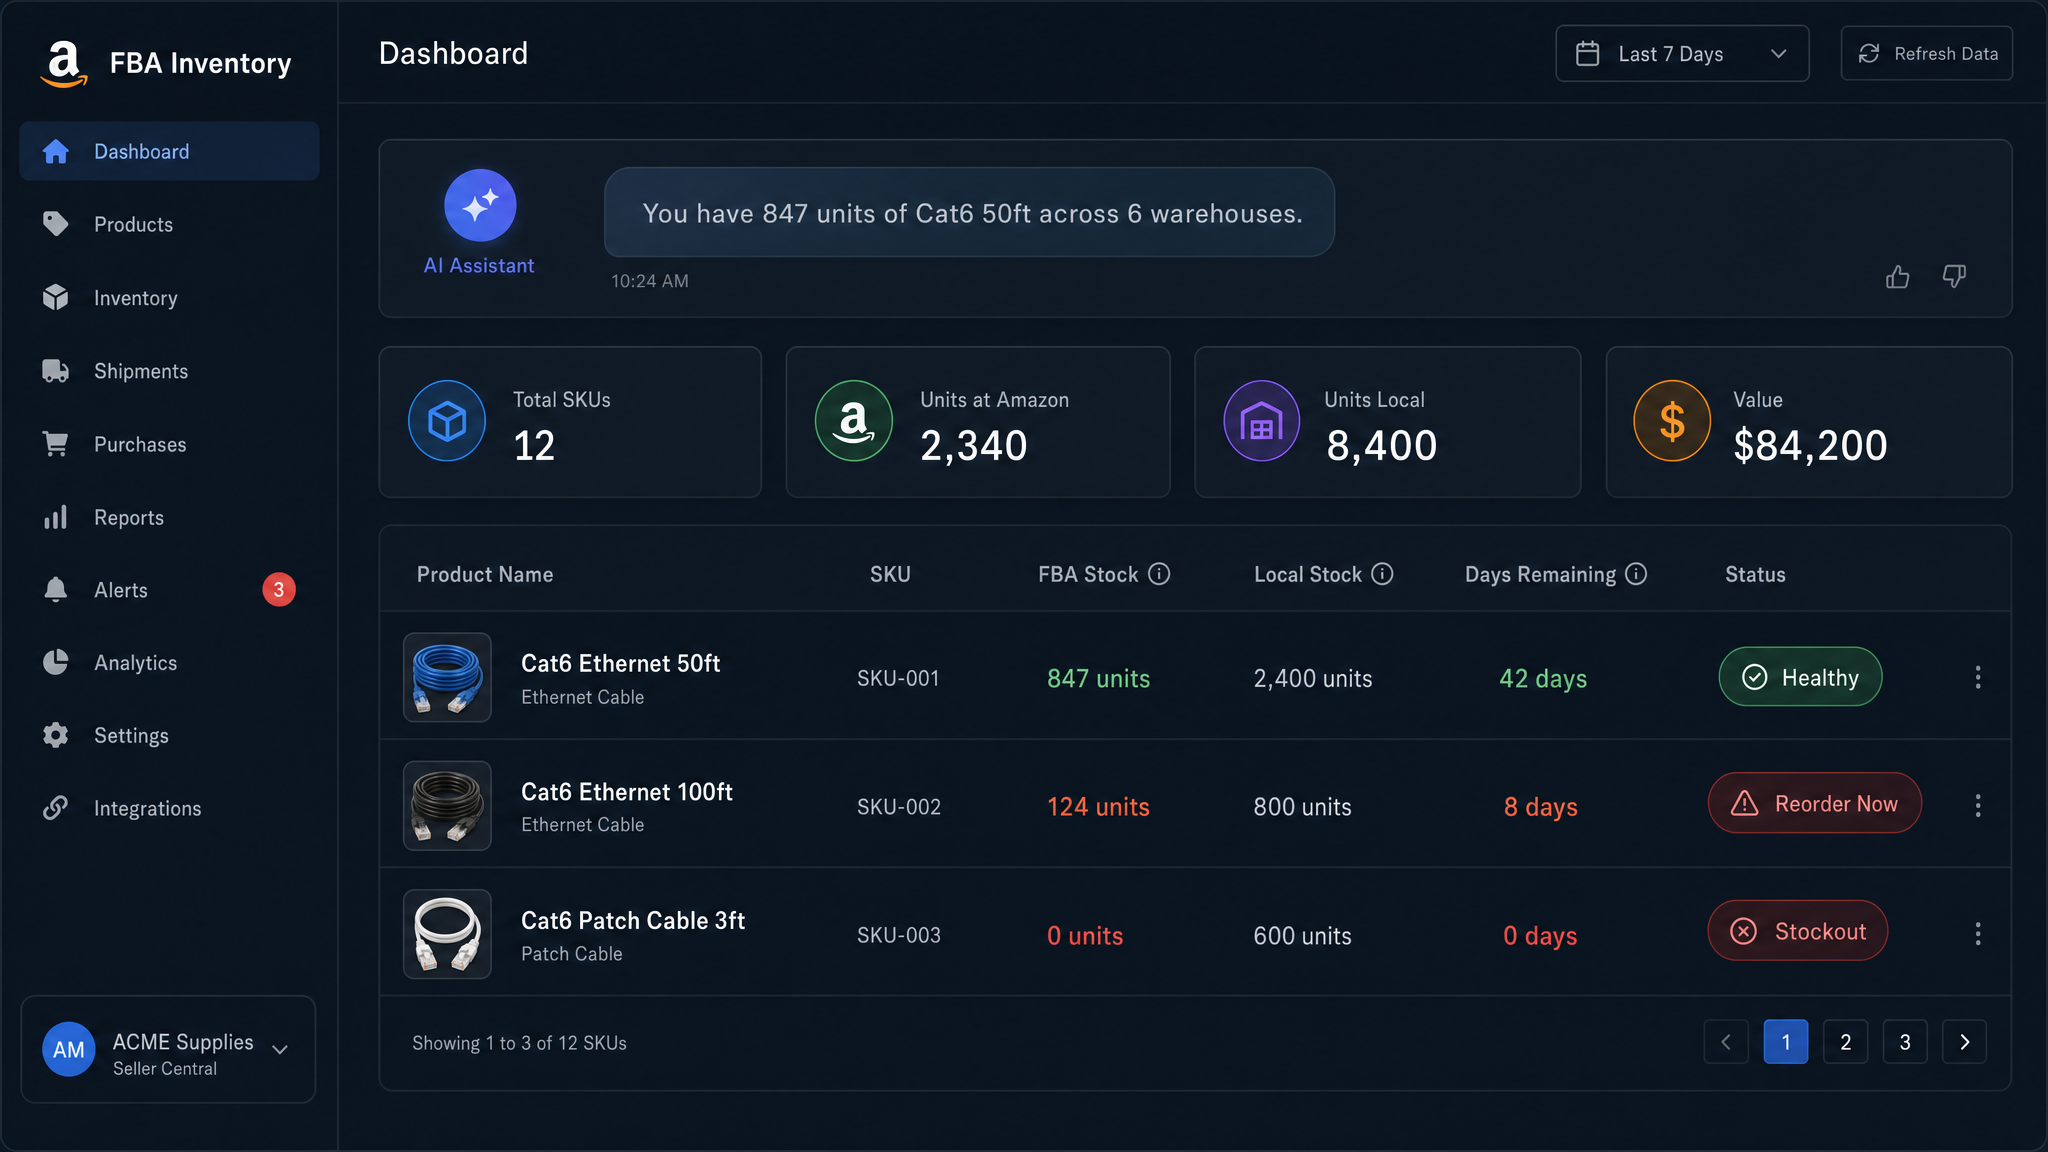Click the Alerts bell icon
Viewport: 2048px width, 1152px height.
click(56, 590)
